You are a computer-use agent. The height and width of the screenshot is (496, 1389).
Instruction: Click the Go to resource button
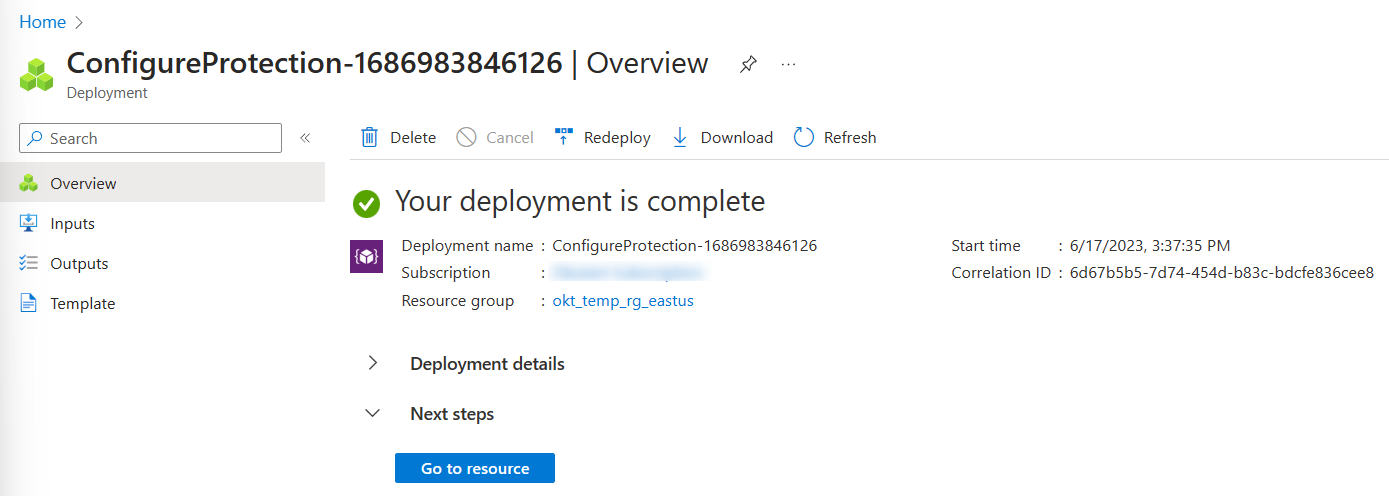click(475, 468)
